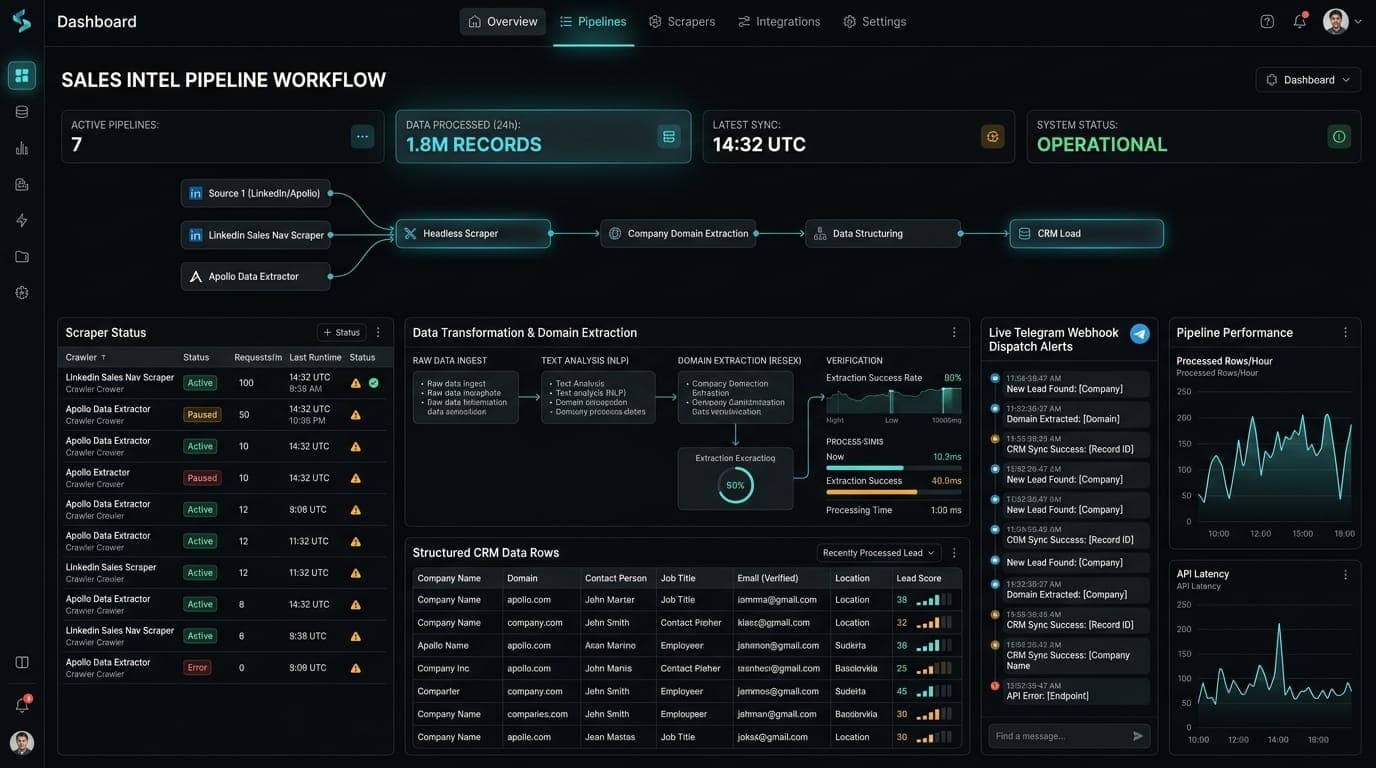Image resolution: width=1376 pixels, height=768 pixels.
Task: Open Scraper Status panel options menu
Action: click(378, 333)
